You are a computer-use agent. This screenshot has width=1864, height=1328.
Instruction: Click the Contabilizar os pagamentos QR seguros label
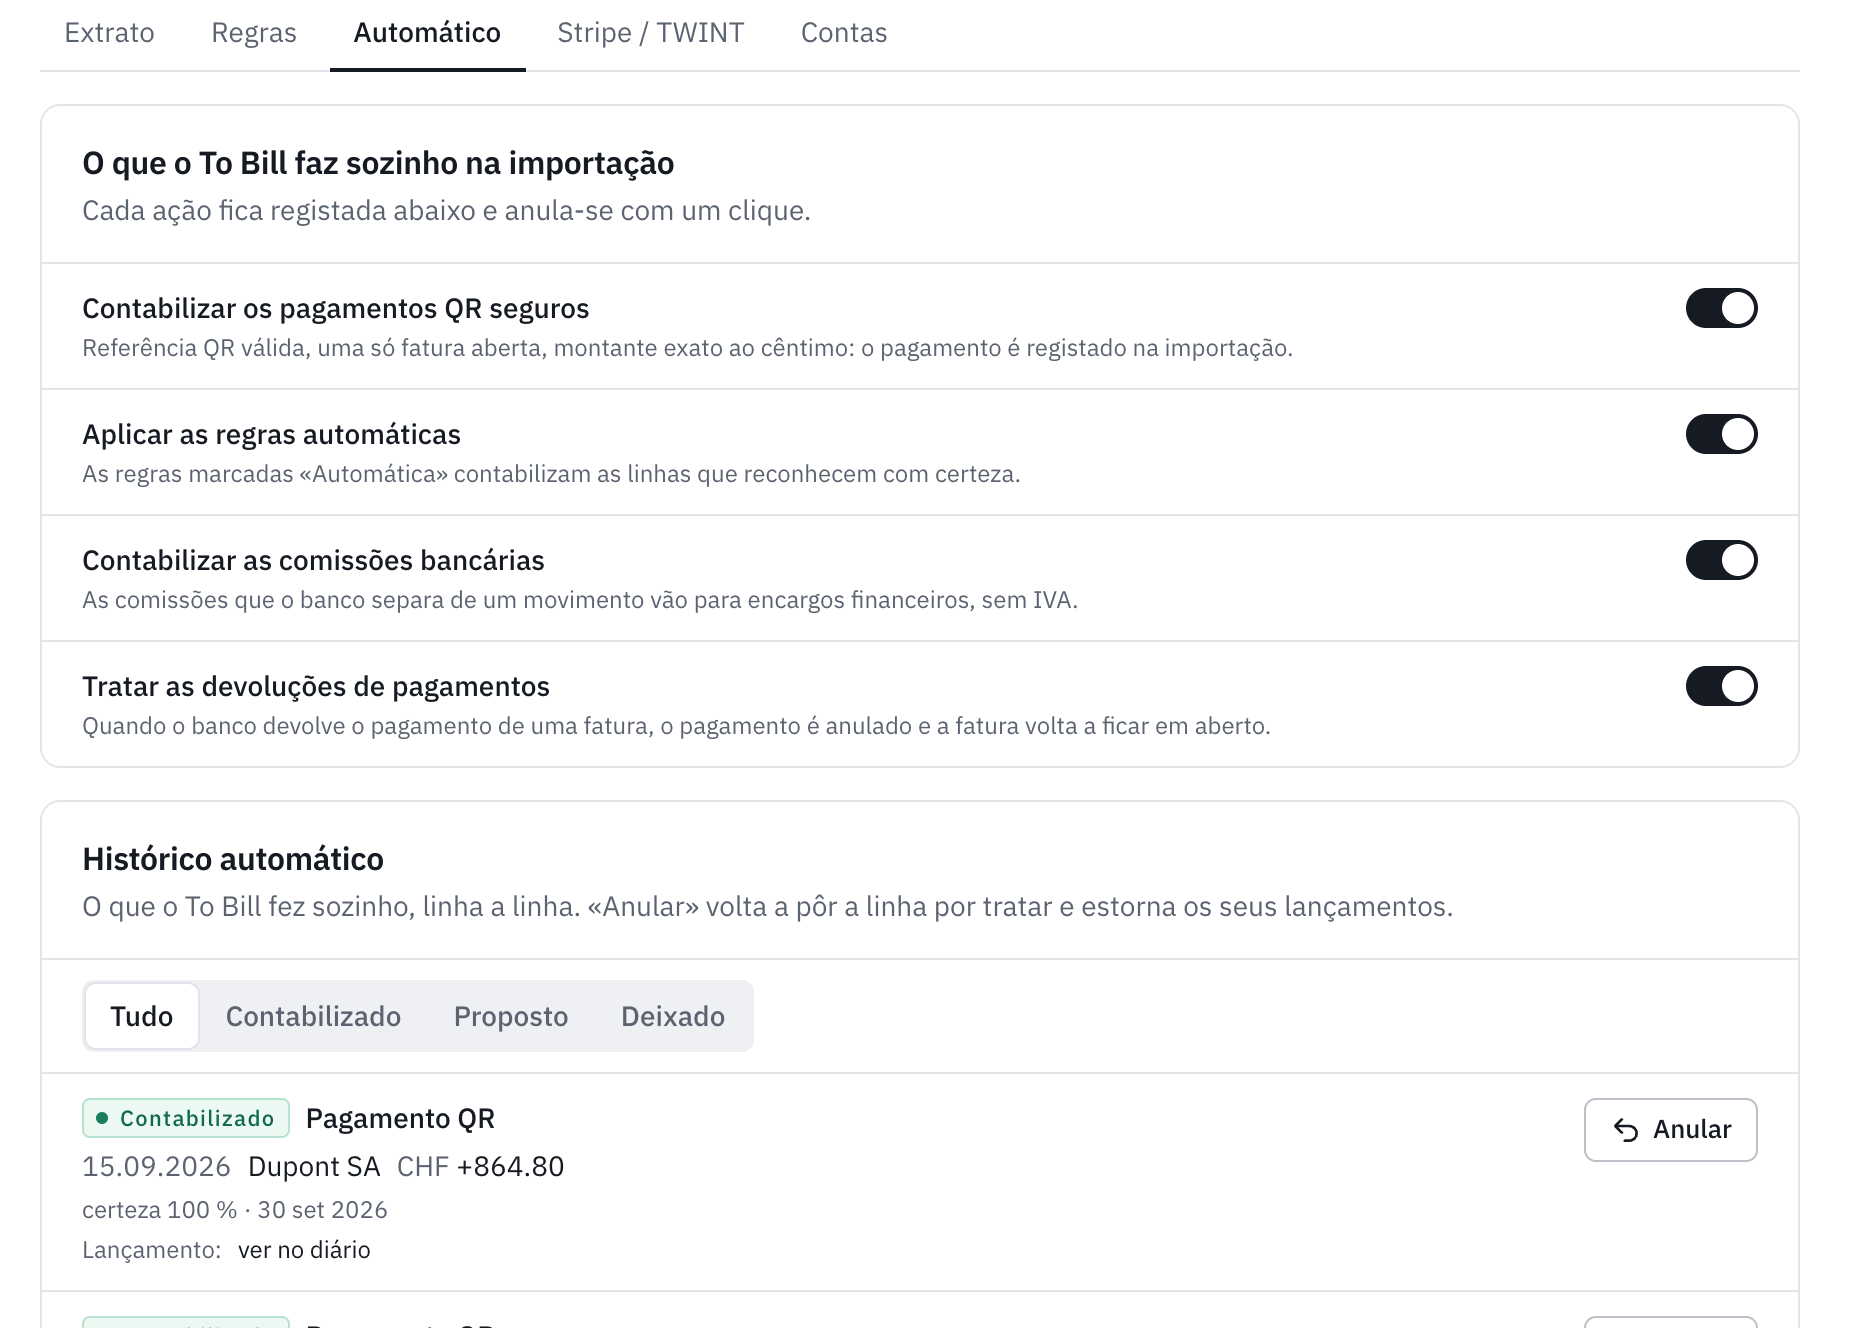pos(335,308)
